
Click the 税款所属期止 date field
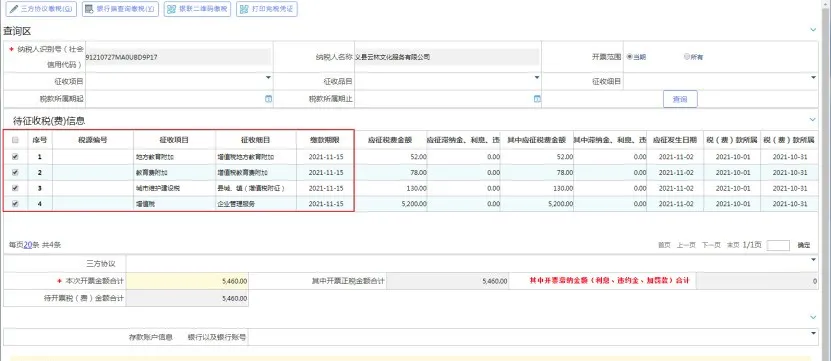point(448,99)
